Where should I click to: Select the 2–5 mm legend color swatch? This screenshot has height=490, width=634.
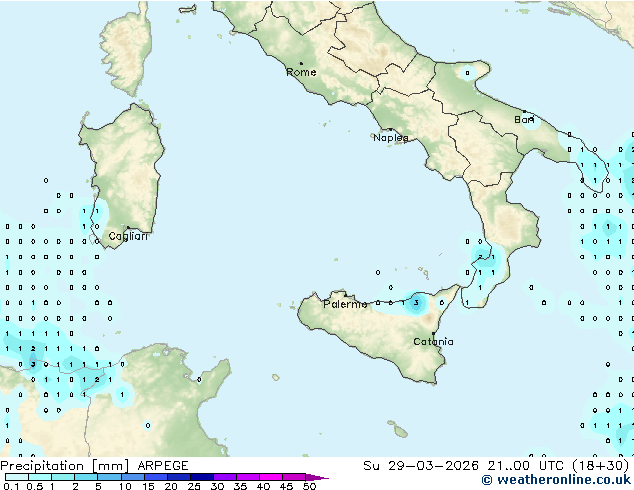coord(86,477)
